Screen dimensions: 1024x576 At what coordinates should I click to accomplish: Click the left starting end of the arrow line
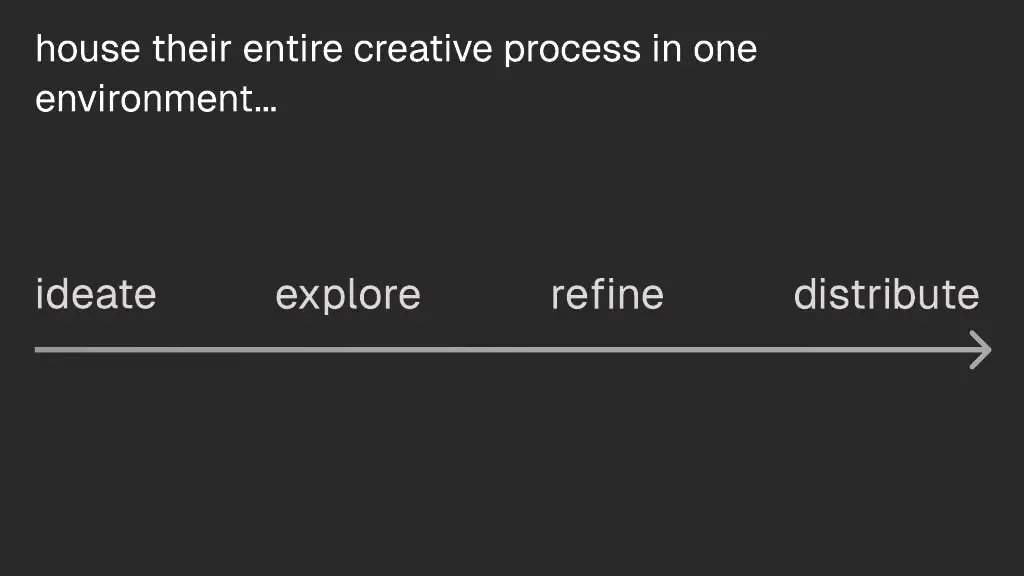click(x=38, y=350)
